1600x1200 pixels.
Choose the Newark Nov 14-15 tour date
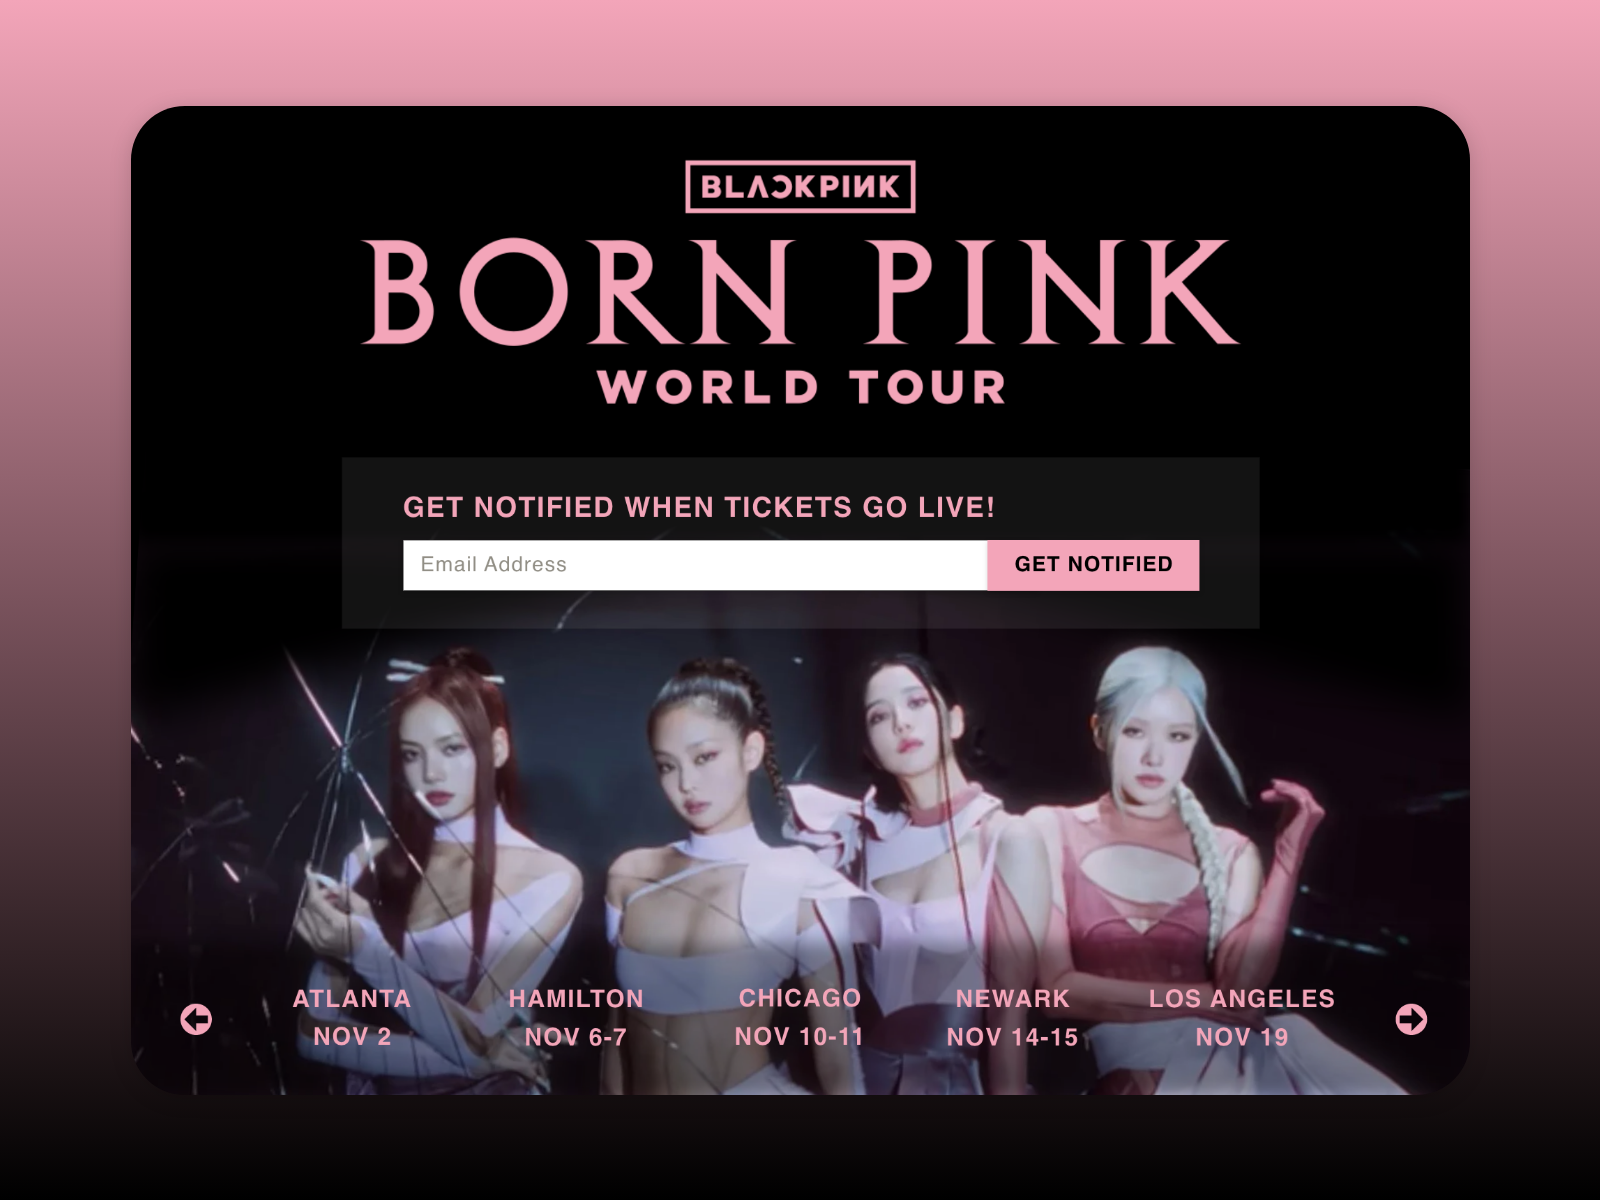tap(1013, 1018)
